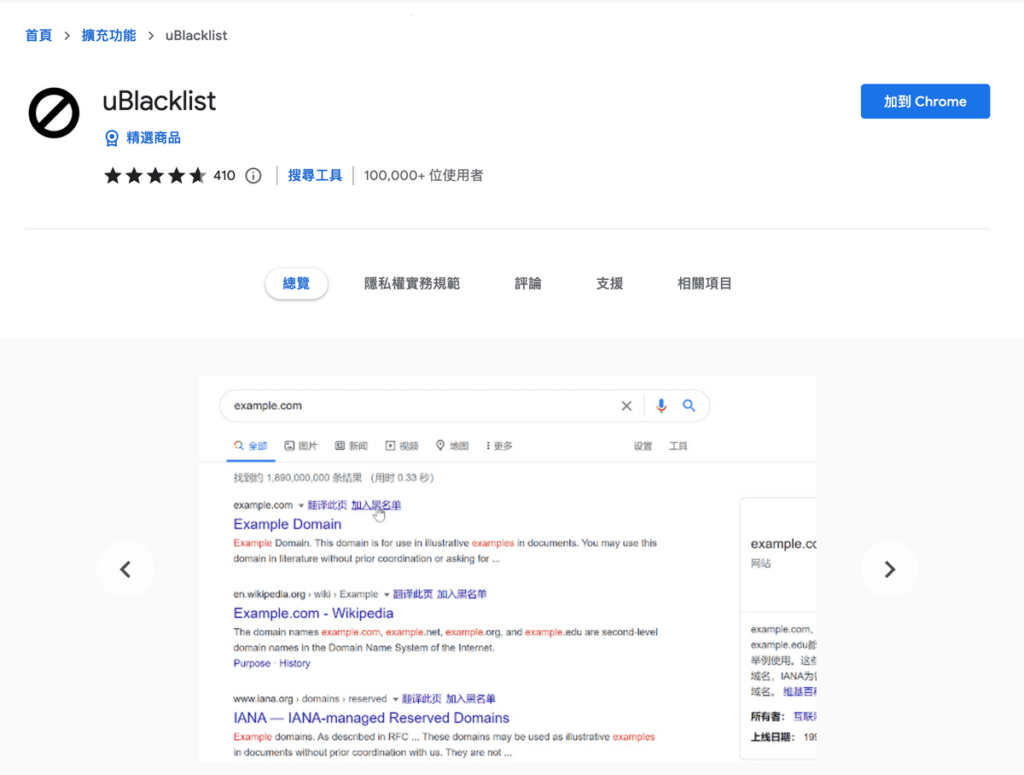This screenshot has height=775, width=1024.
Task: Open the Purpose sitelink
Action: [251, 663]
